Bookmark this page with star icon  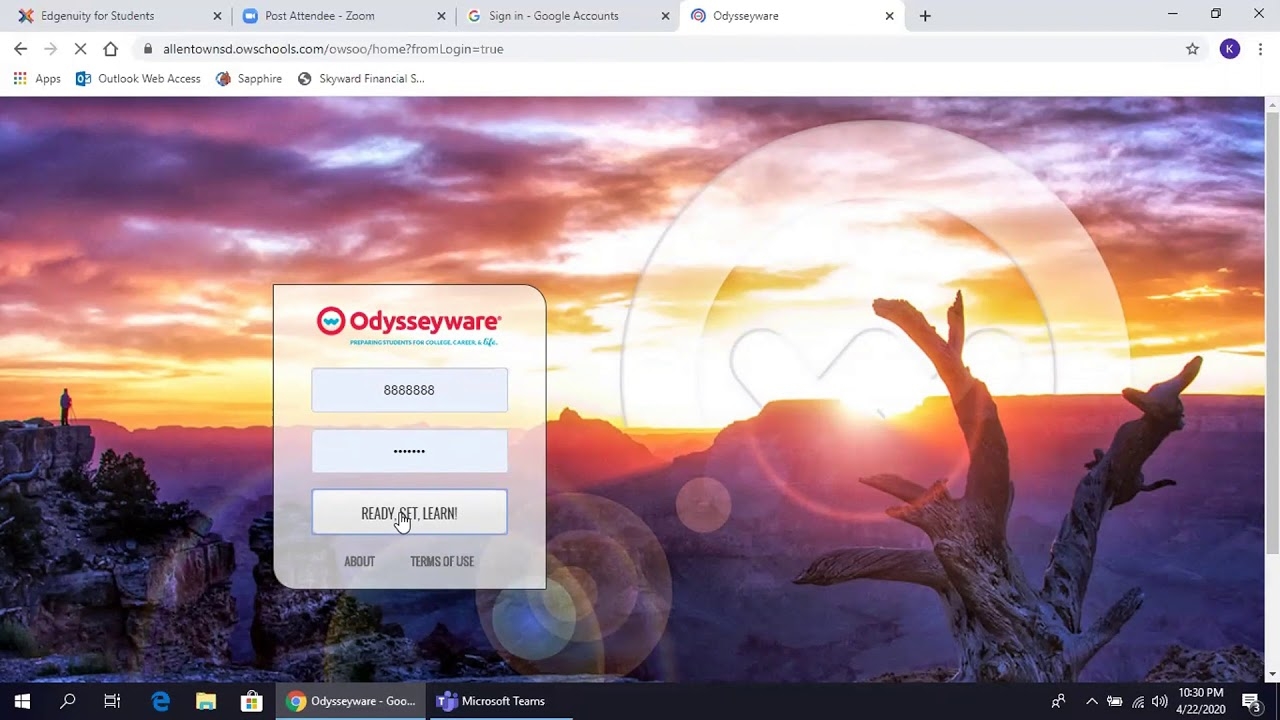(x=1192, y=49)
